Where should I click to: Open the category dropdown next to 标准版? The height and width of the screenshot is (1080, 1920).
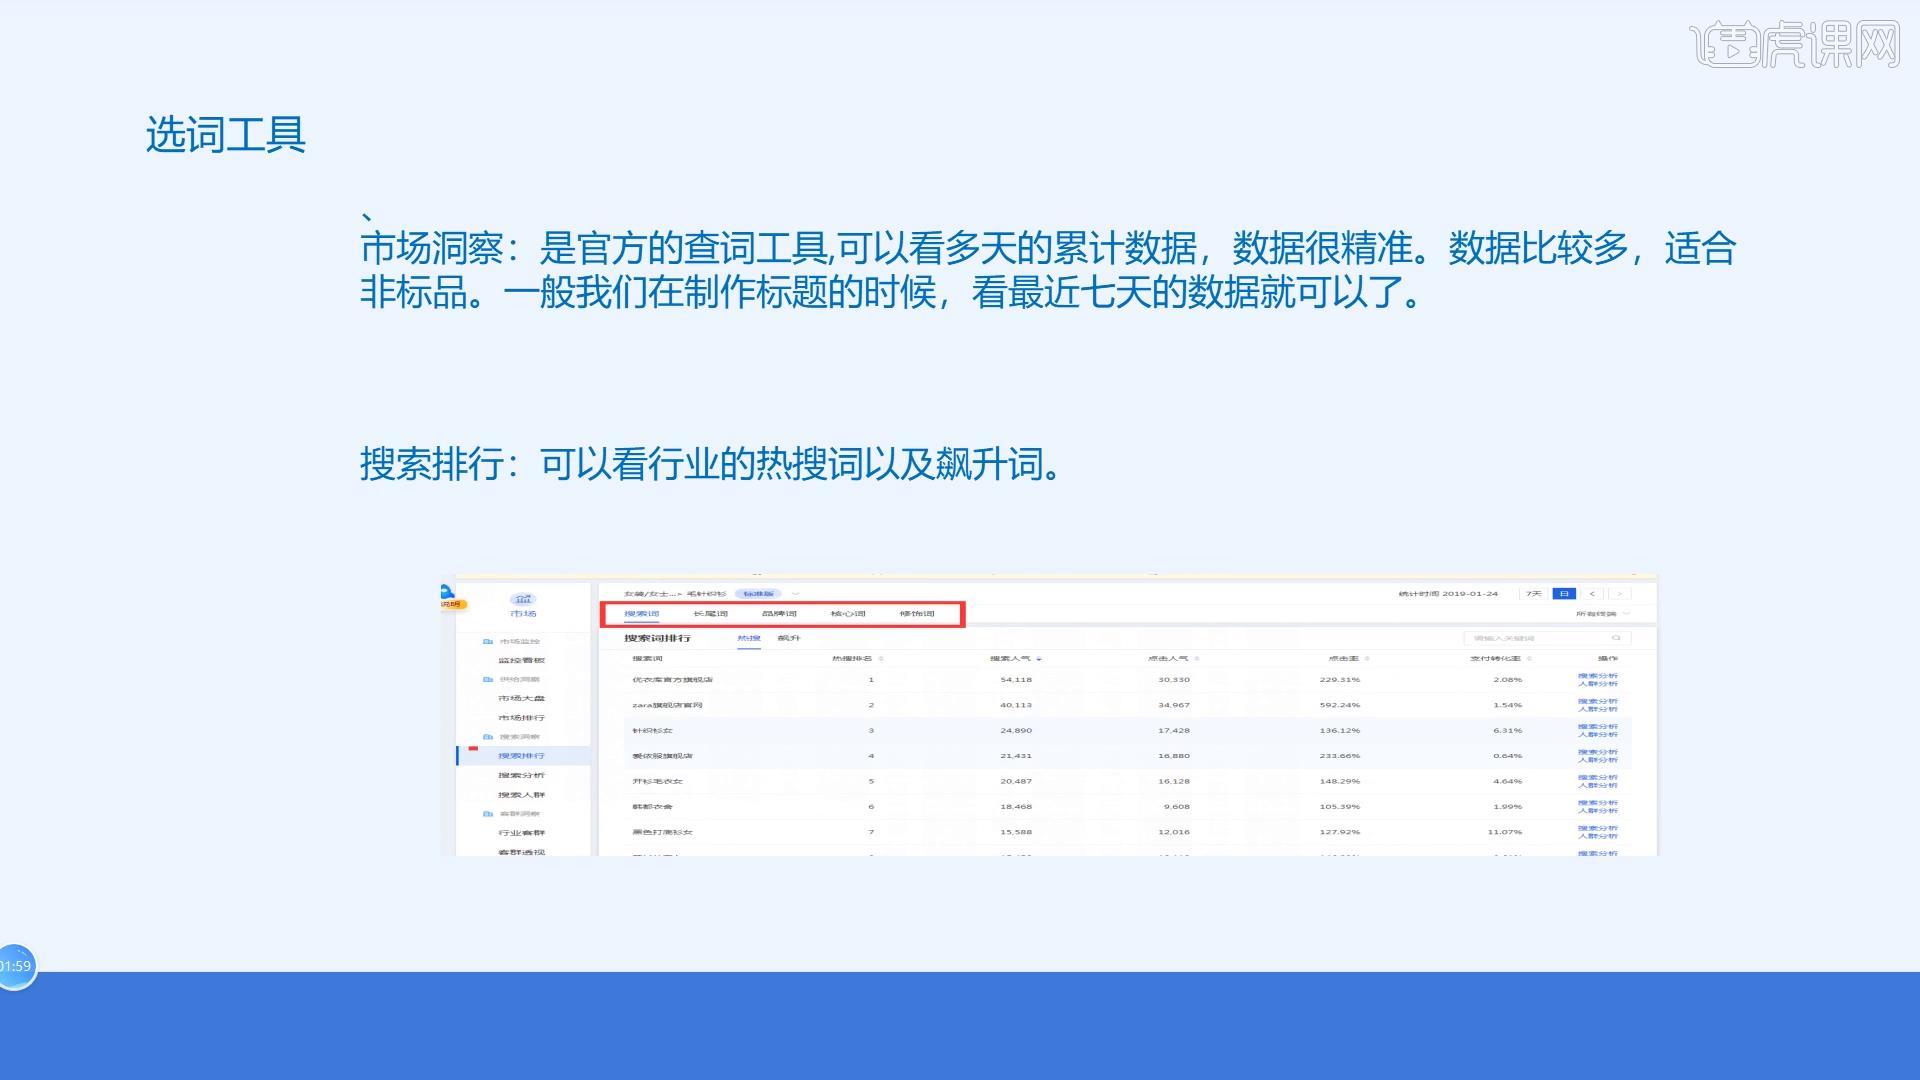click(795, 593)
